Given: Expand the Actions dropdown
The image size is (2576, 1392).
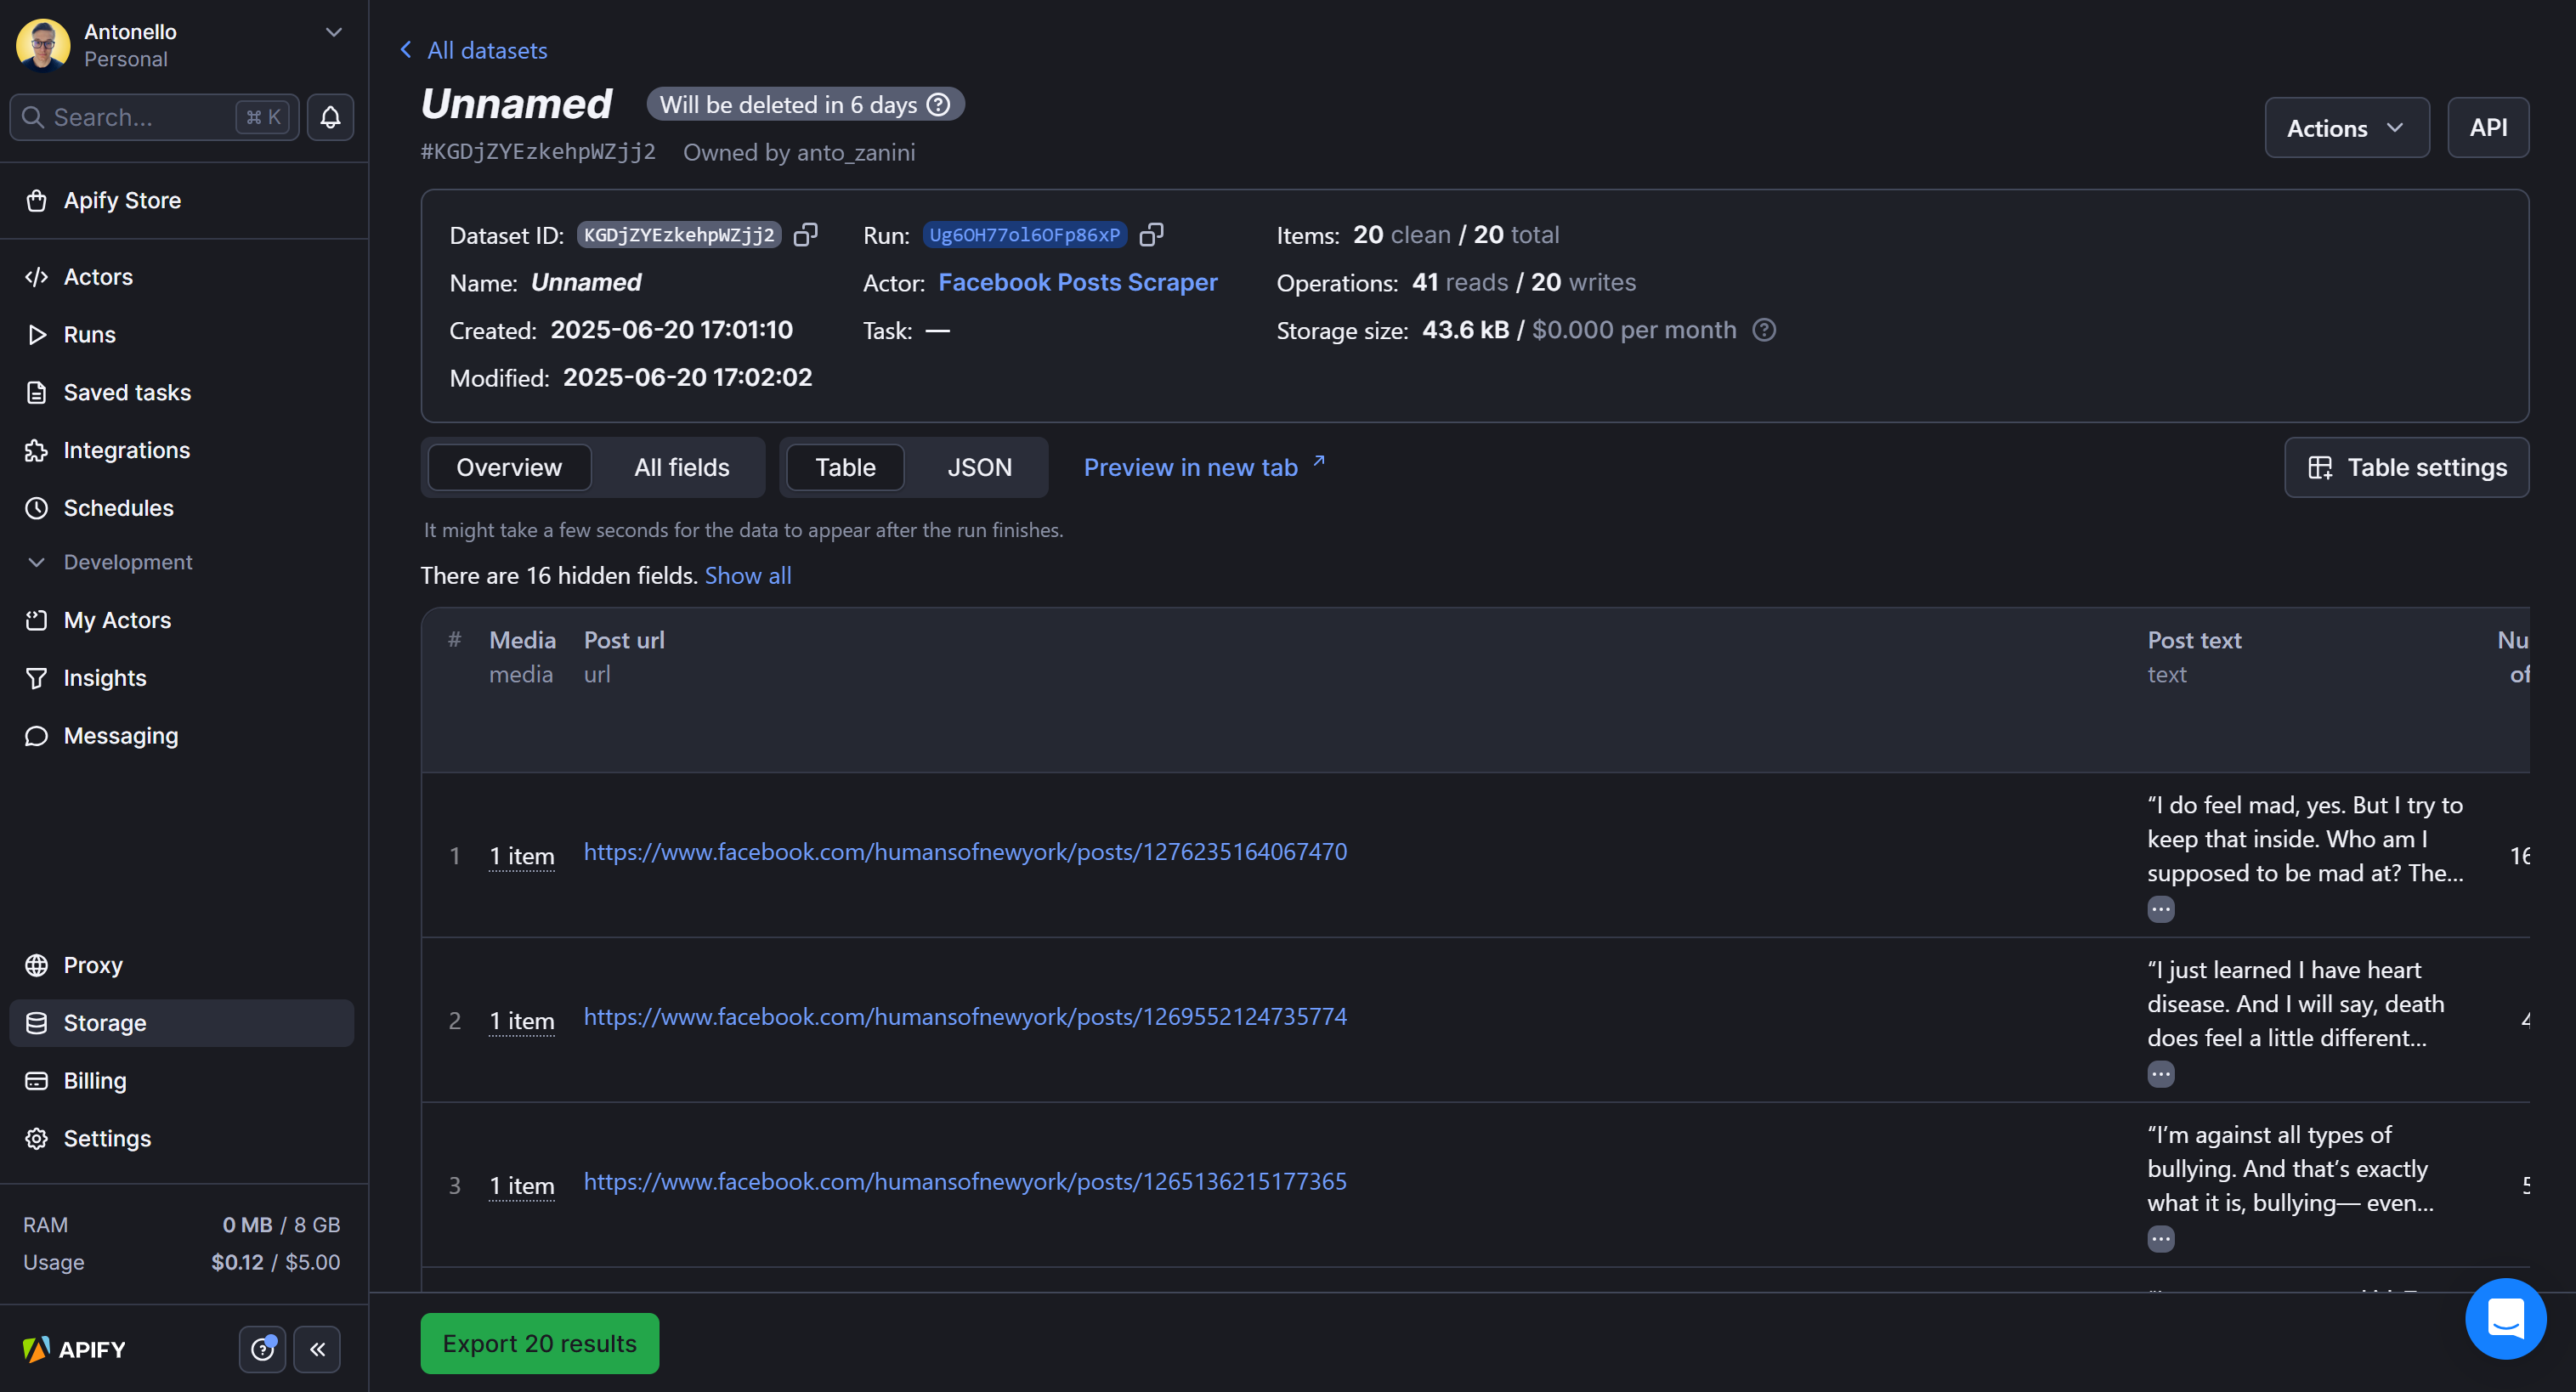Looking at the screenshot, I should coord(2346,127).
